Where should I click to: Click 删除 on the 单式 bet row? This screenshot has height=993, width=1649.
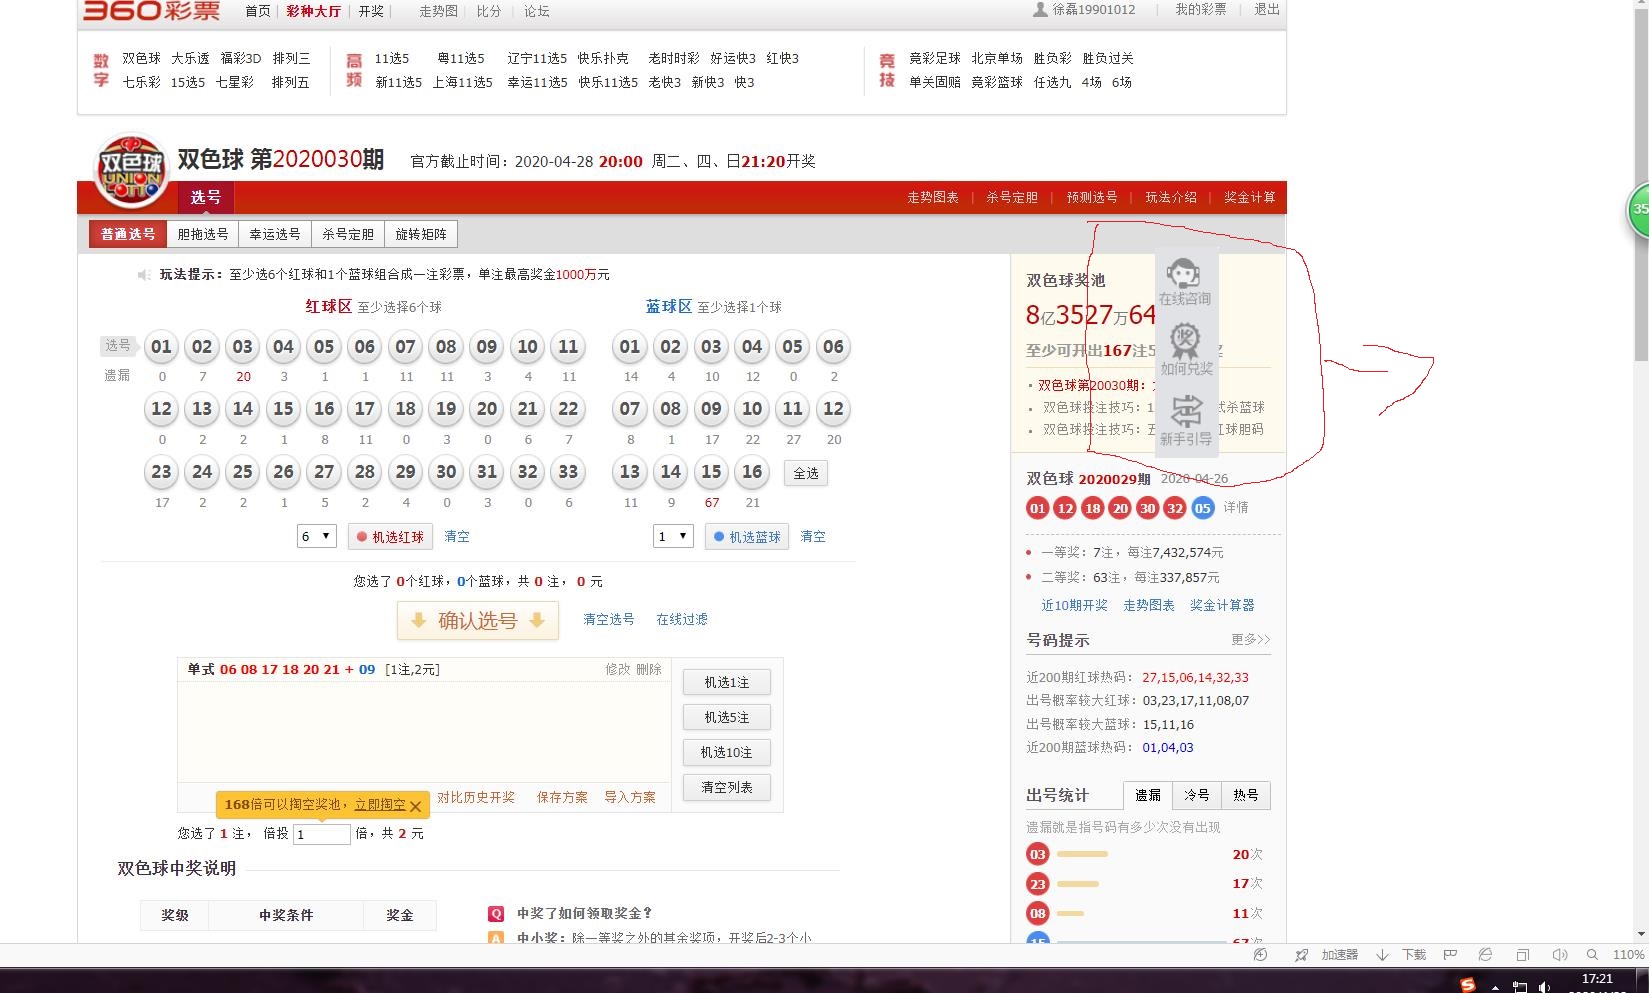(649, 670)
